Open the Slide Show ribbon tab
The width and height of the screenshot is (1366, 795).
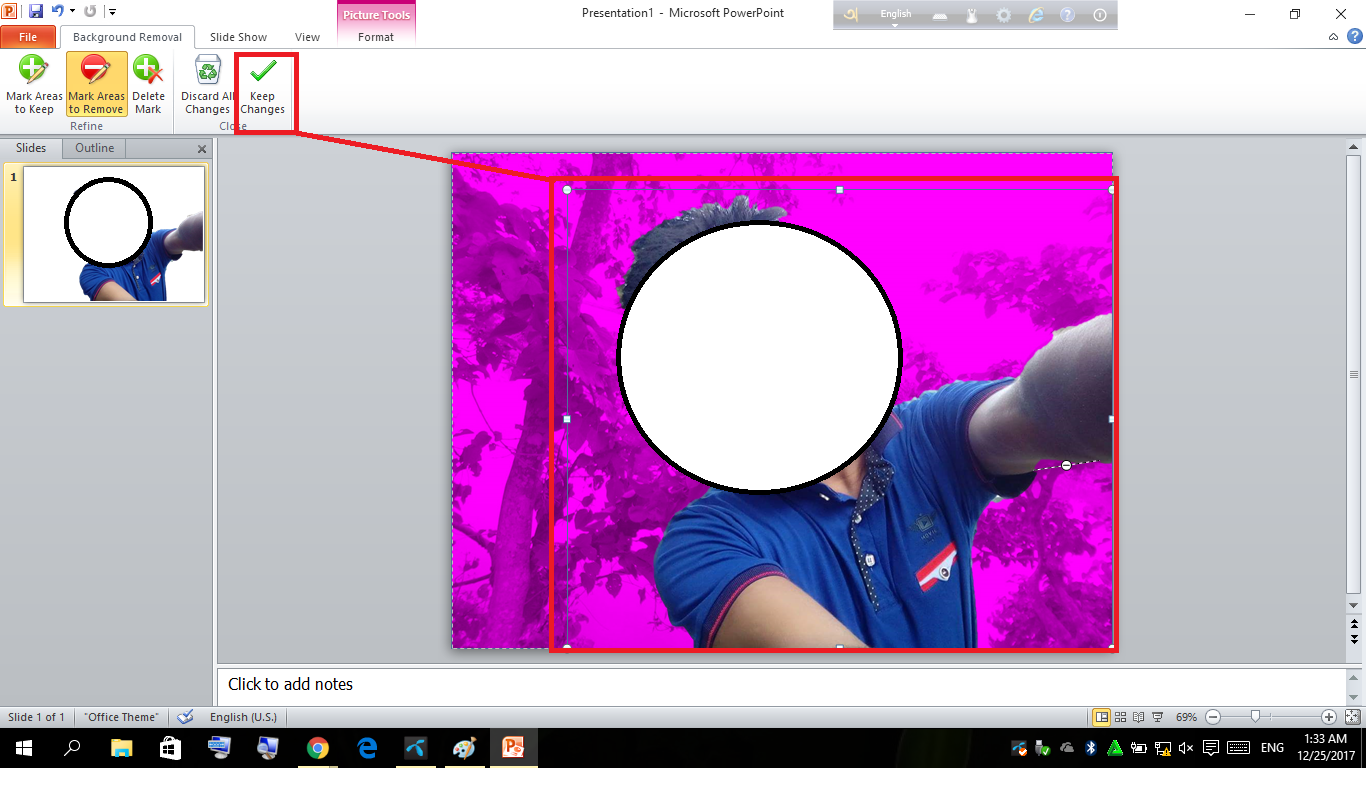238,37
